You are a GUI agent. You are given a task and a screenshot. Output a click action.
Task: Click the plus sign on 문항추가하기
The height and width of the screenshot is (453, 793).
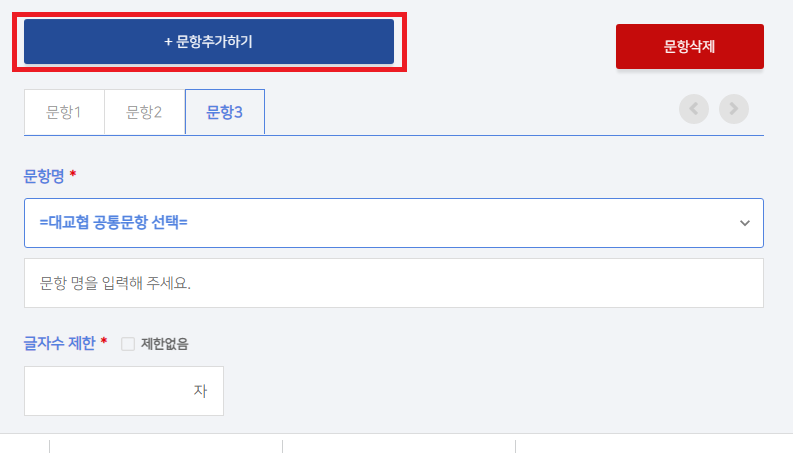tap(168, 42)
